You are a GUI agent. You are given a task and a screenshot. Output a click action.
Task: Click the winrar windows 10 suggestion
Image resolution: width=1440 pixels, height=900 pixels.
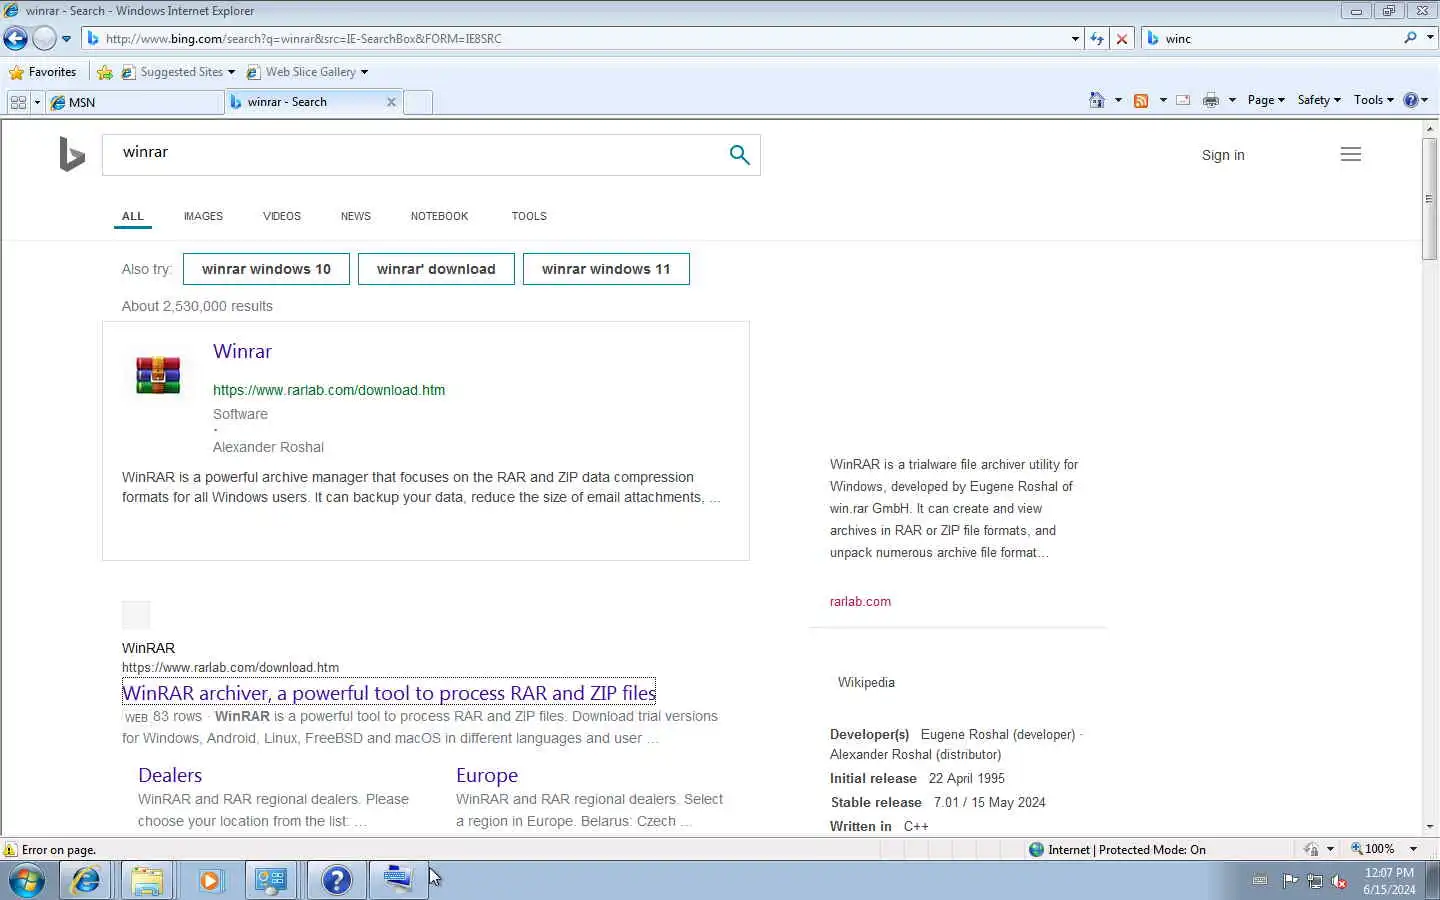266,269
